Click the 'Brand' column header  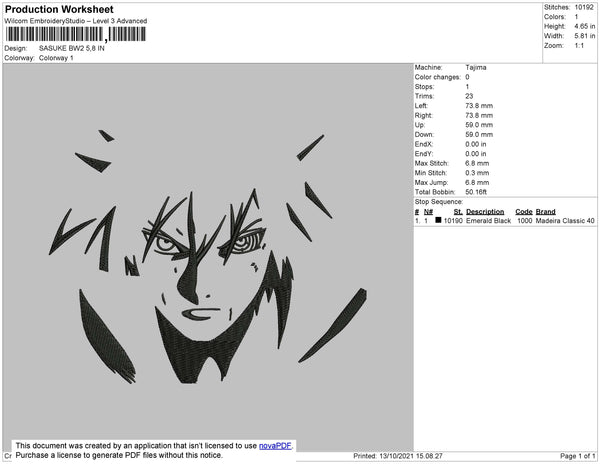tap(545, 212)
